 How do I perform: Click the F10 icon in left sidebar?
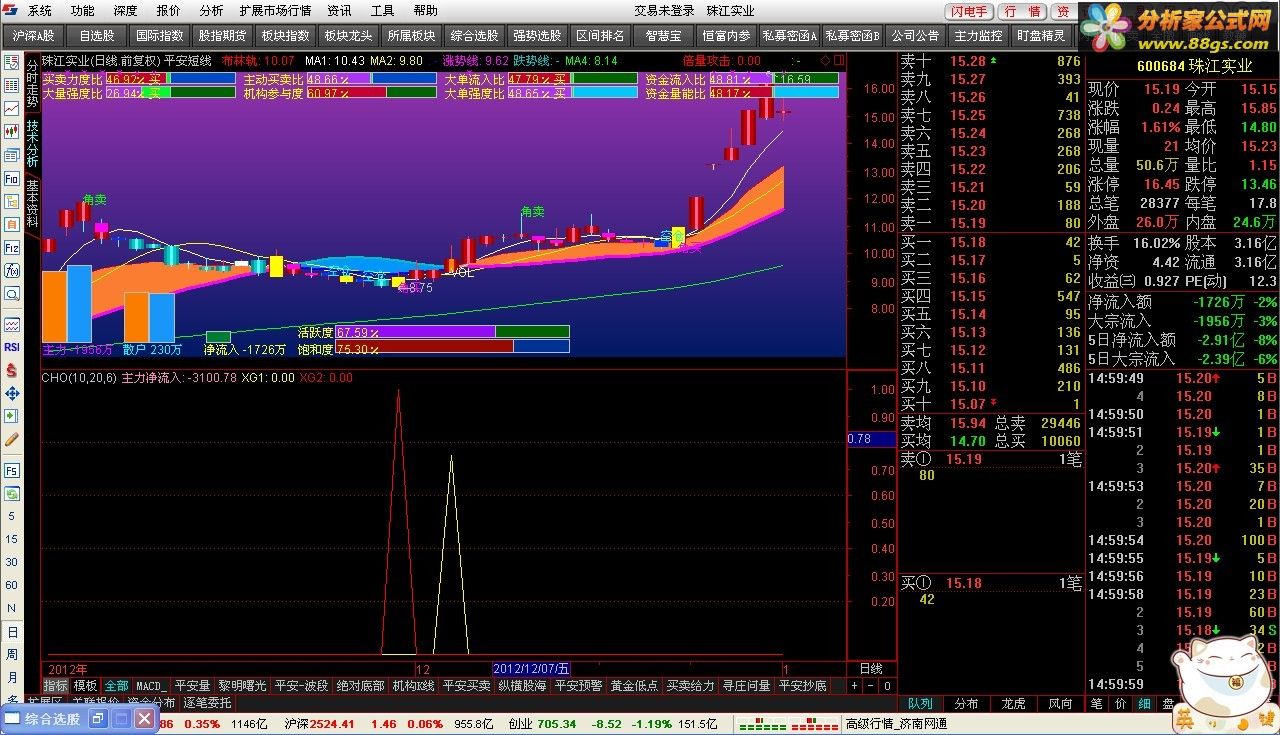(x=12, y=179)
